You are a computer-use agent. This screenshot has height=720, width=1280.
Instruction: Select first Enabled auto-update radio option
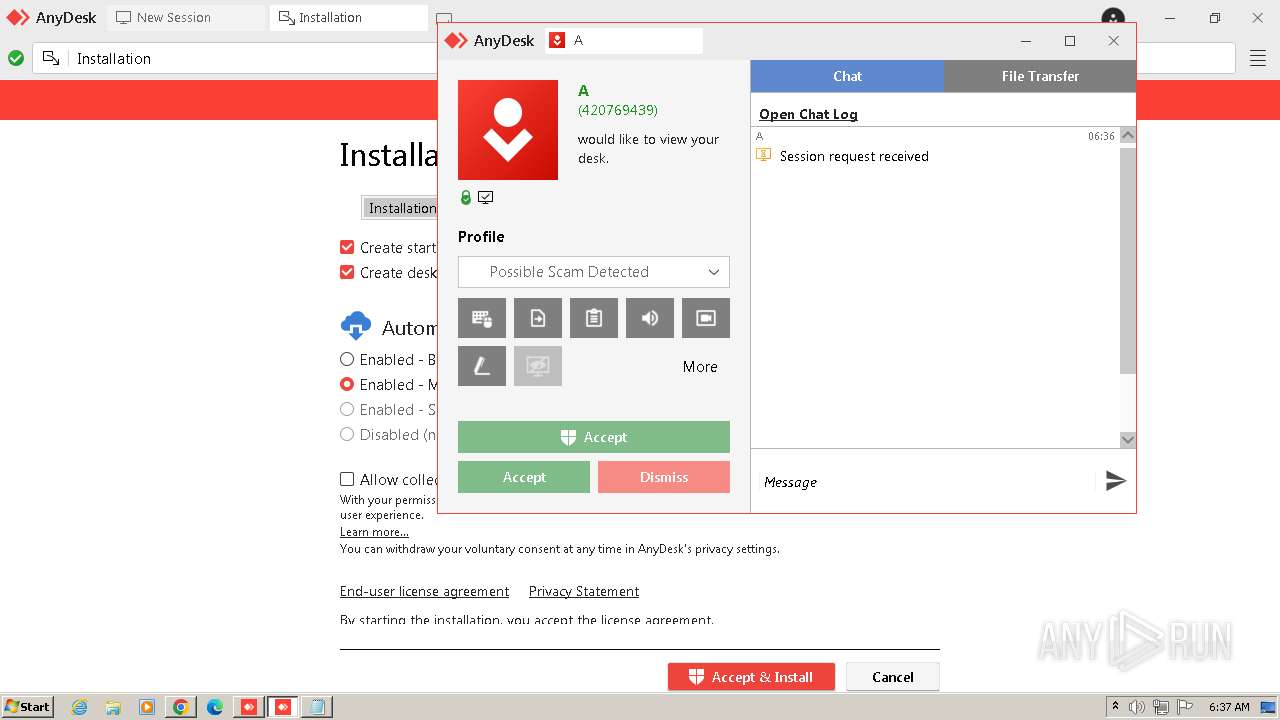tap(347, 359)
